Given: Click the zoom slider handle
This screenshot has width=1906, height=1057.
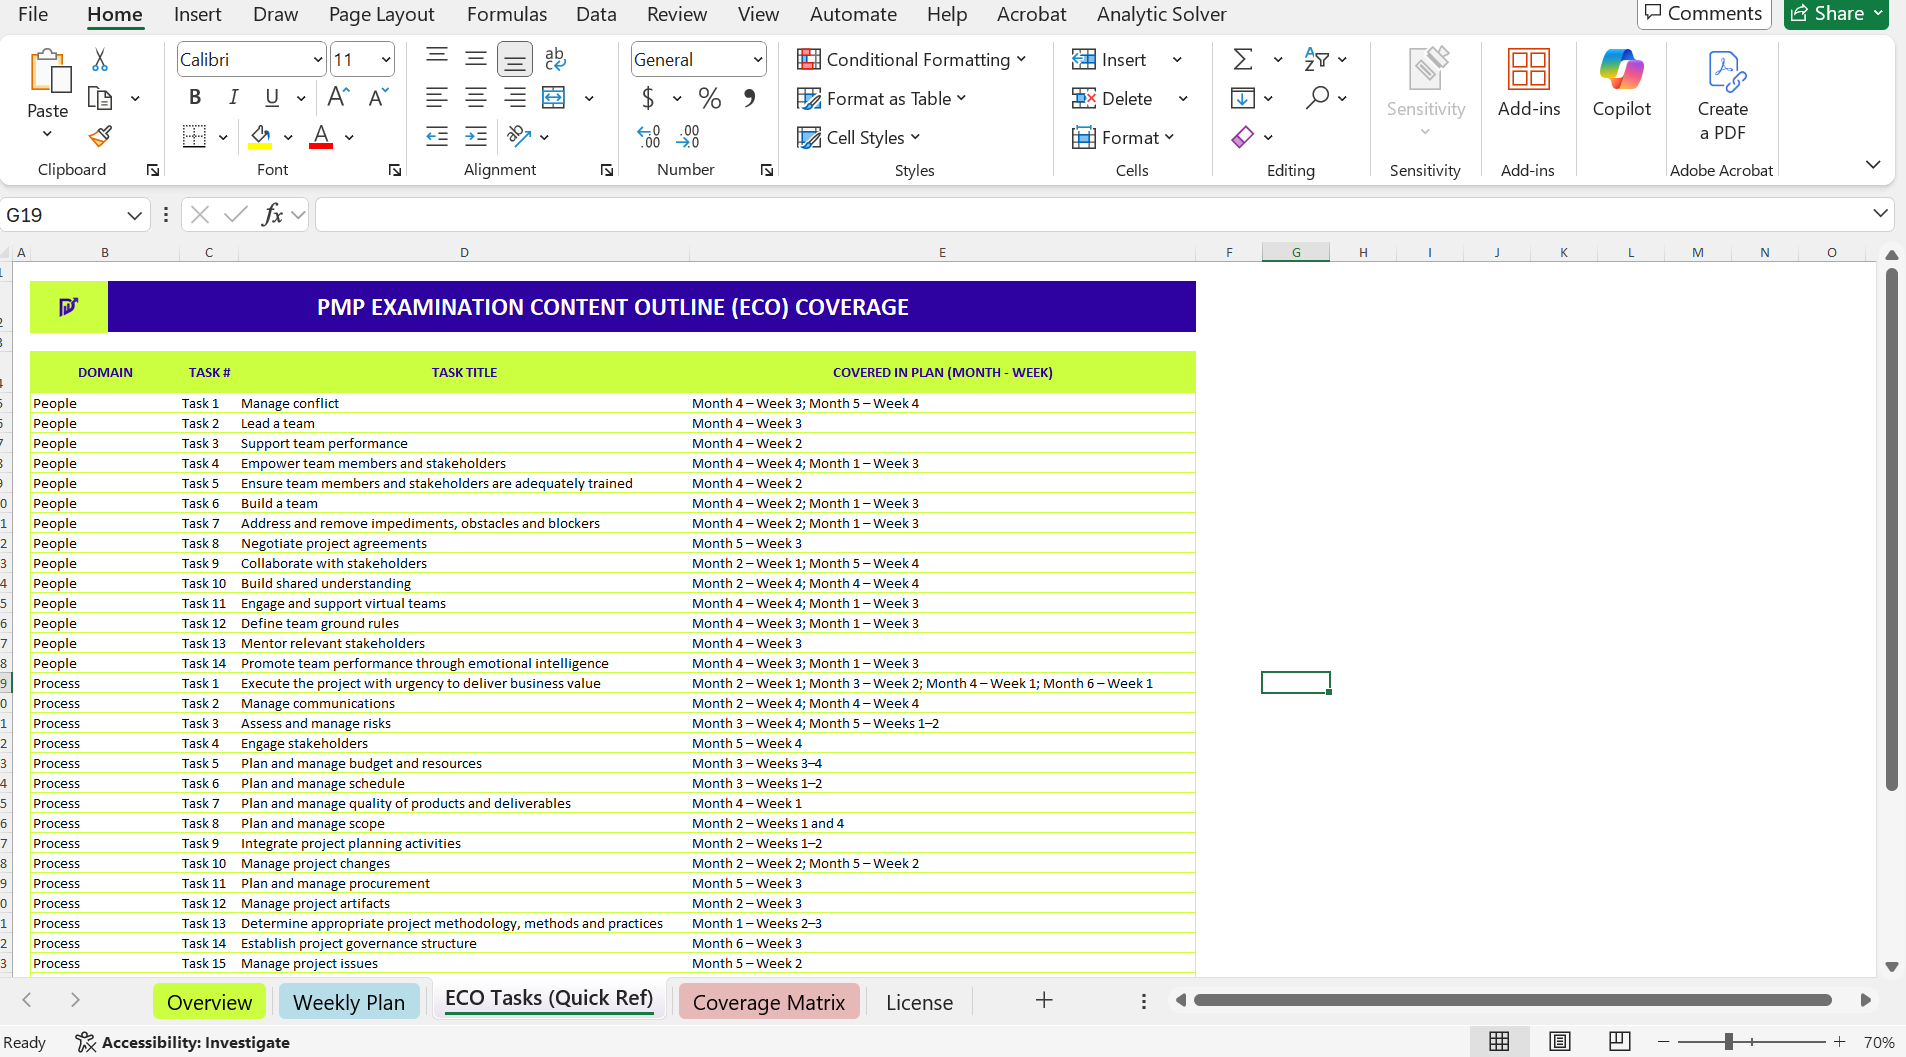Looking at the screenshot, I should point(1728,1042).
